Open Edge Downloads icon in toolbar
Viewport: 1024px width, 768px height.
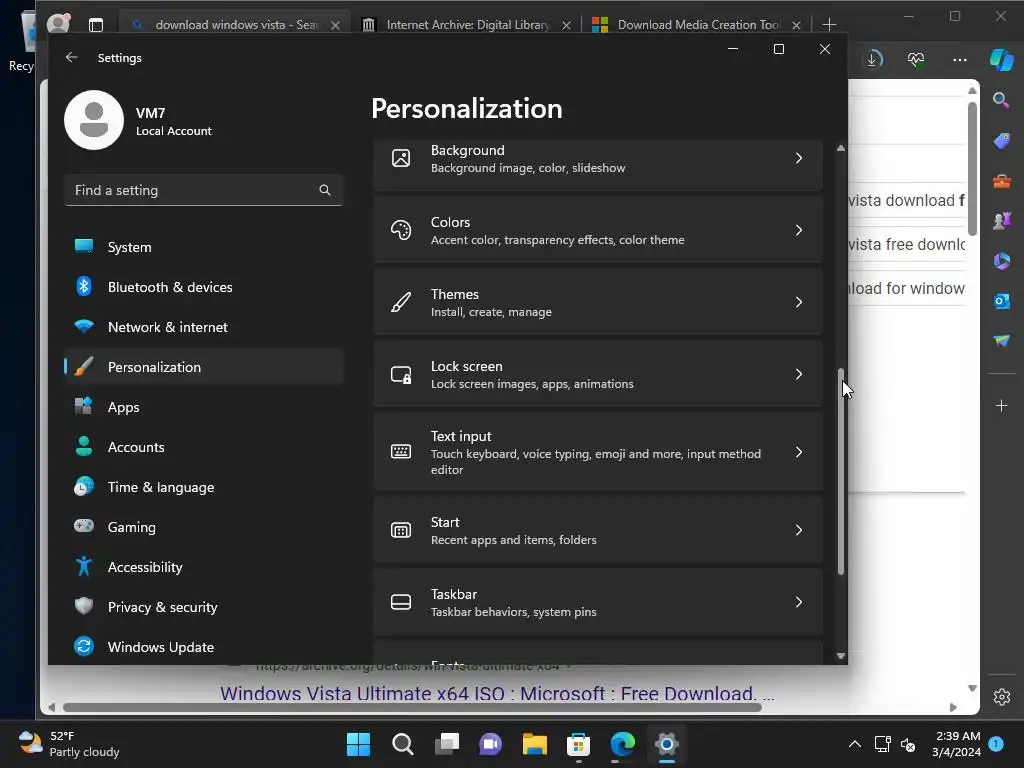pos(873,59)
